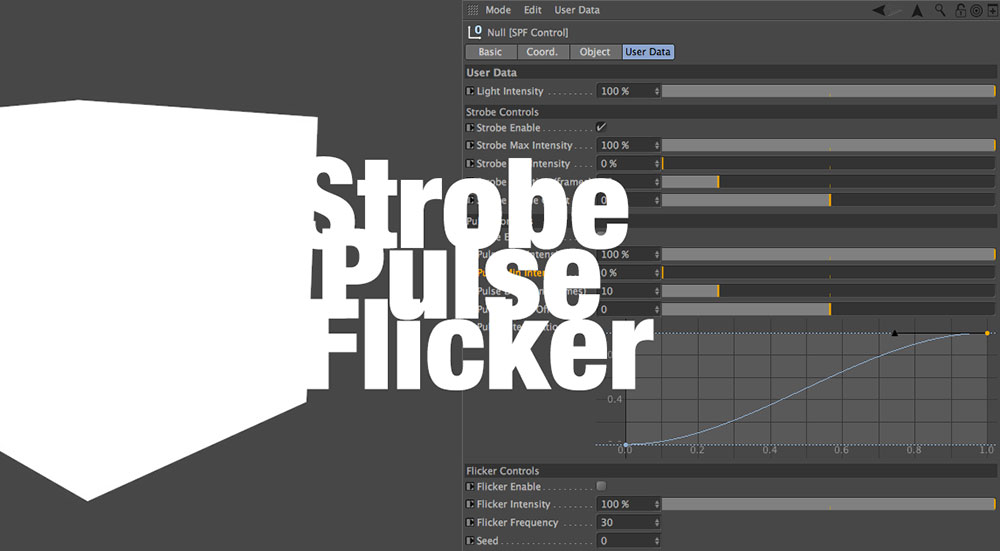Switch to the Object tab

point(595,52)
